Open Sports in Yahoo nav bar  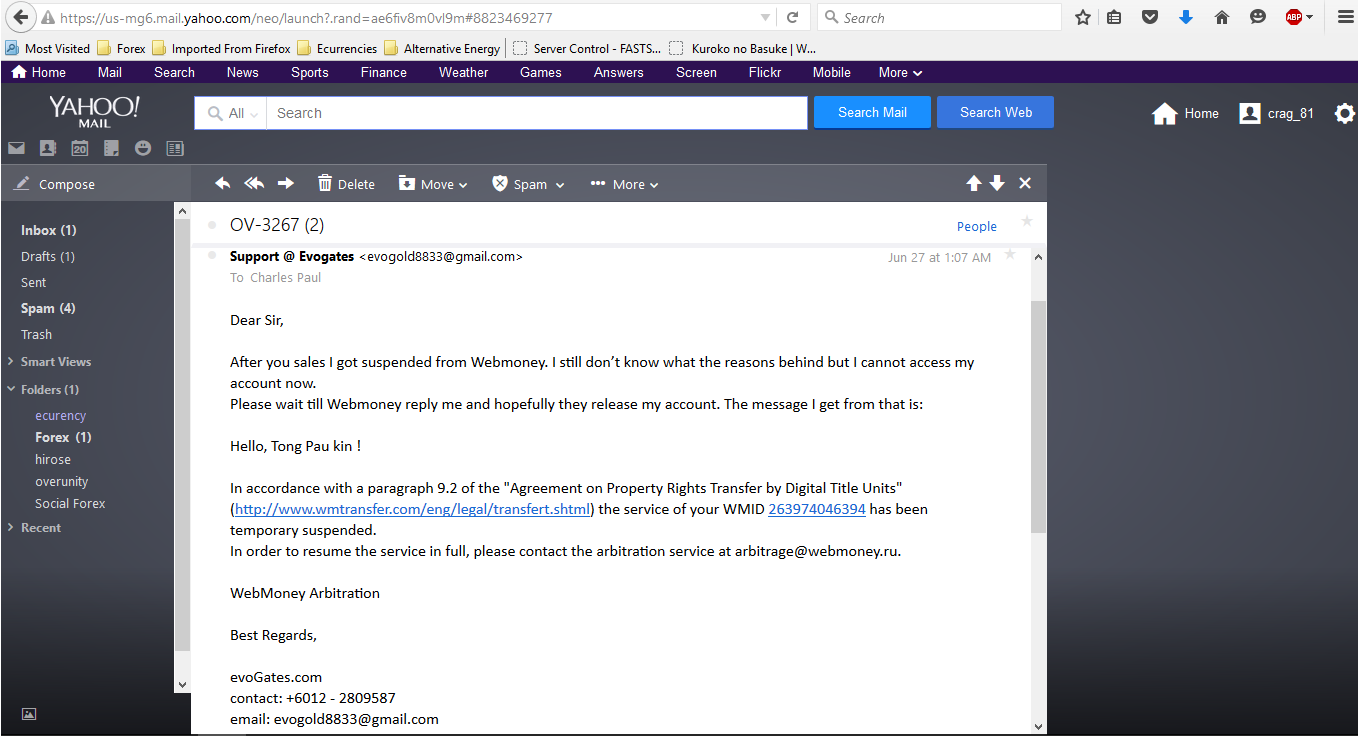pyautogui.click(x=310, y=72)
